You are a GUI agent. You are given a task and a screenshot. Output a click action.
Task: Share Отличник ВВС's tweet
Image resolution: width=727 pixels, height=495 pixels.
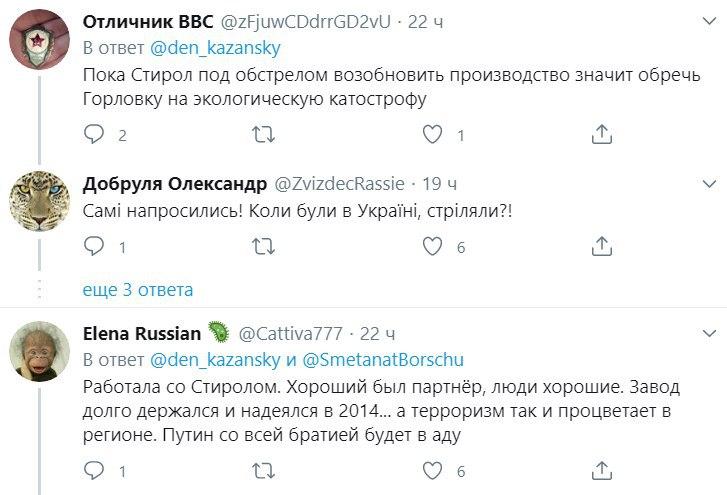tap(602, 134)
